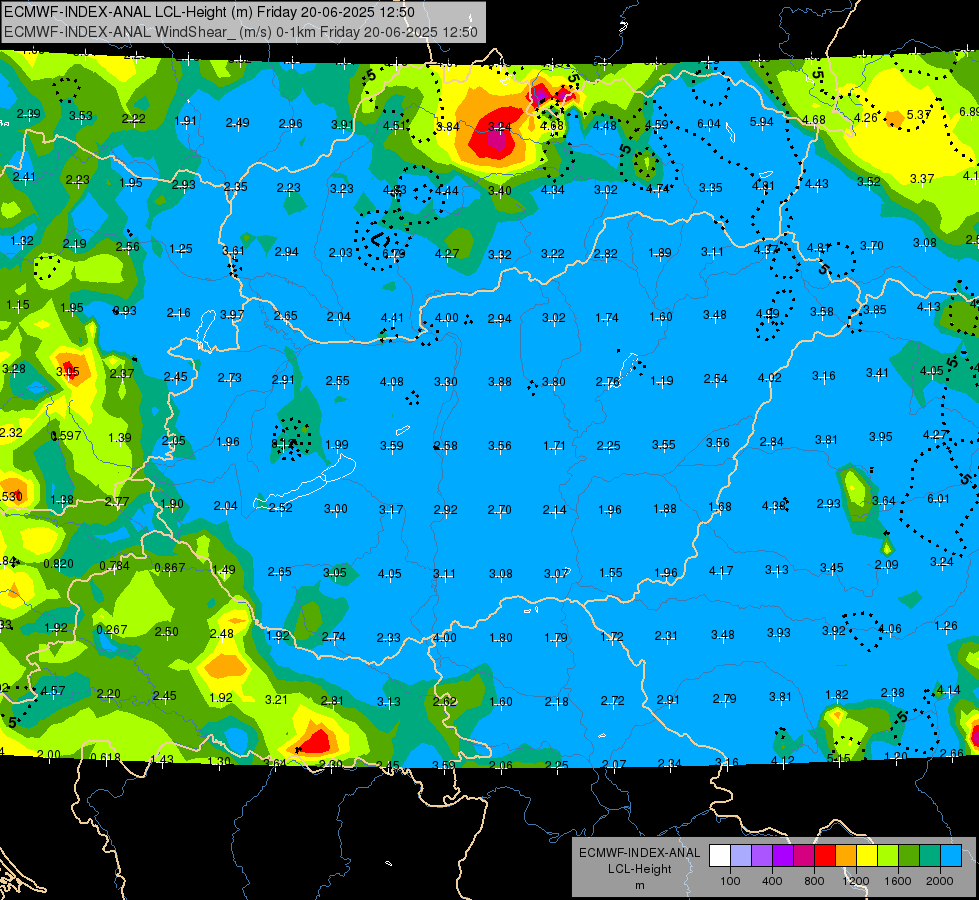Image resolution: width=979 pixels, height=900 pixels.
Task: Click the wind shear value 3.55
Action: pyautogui.click(x=664, y=444)
